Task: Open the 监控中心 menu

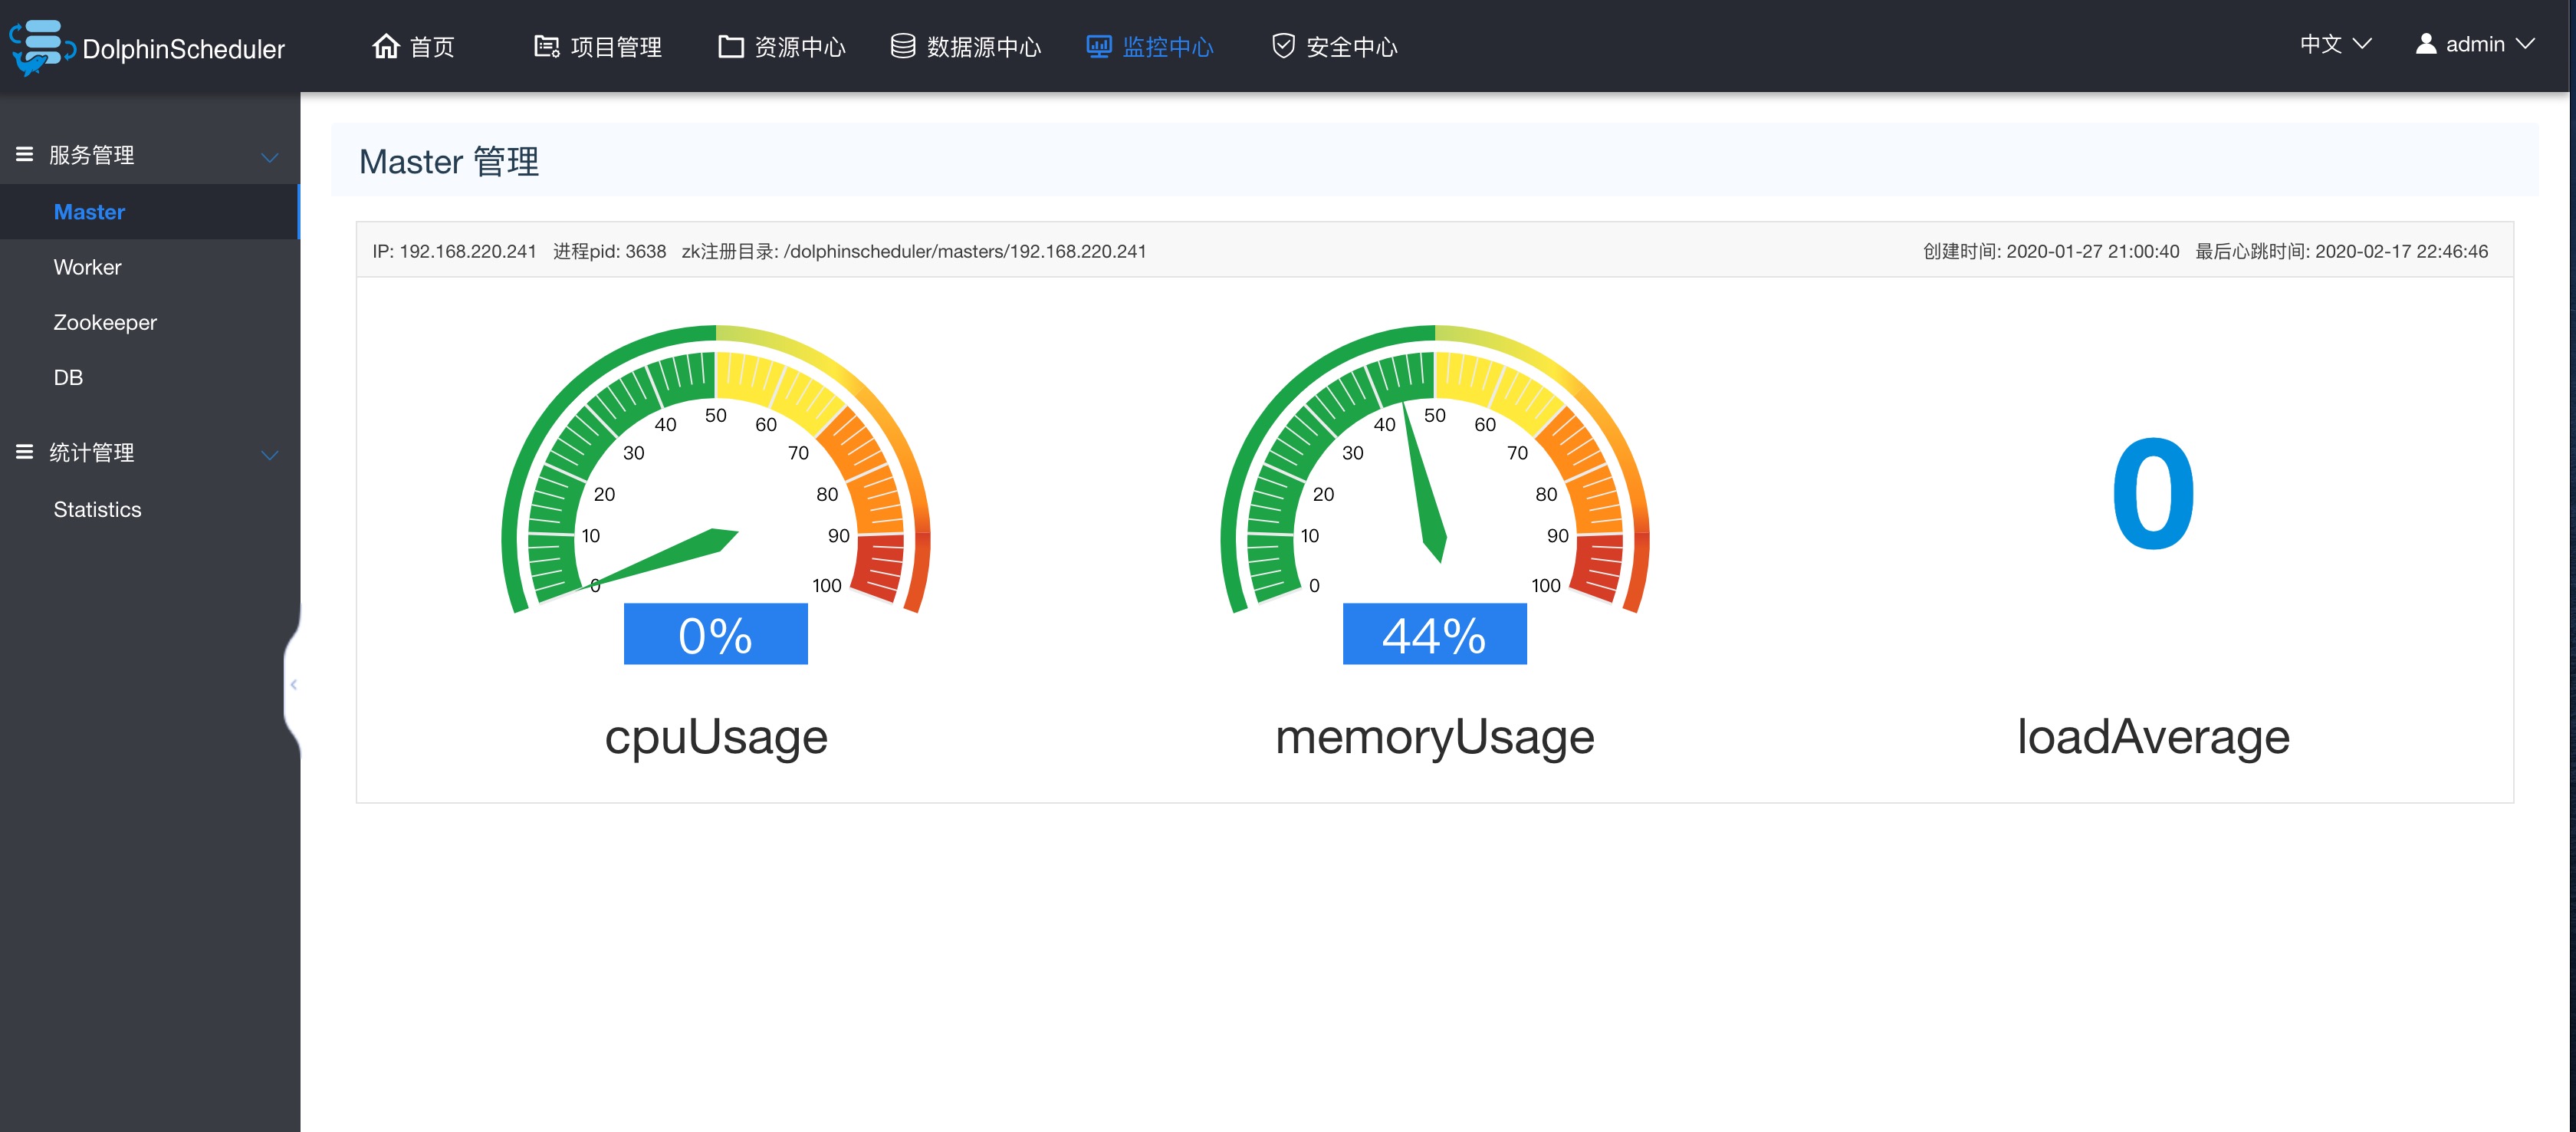Action: pos(1150,46)
